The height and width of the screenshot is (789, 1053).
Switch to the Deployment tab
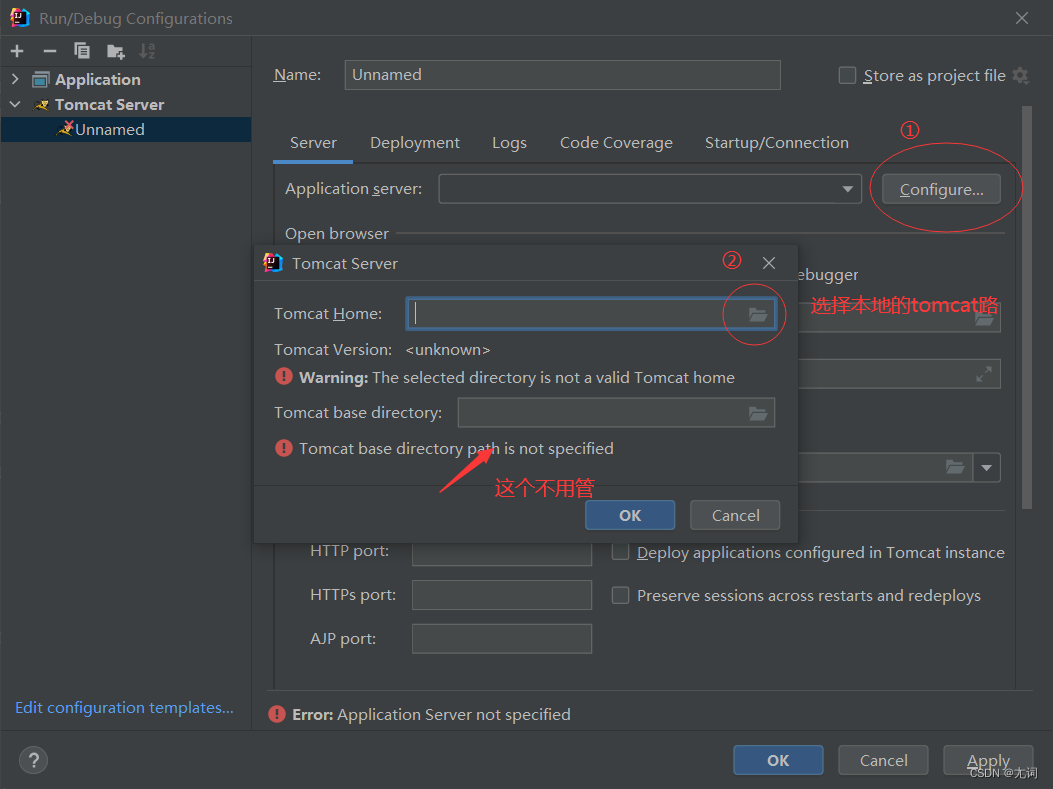coord(414,143)
